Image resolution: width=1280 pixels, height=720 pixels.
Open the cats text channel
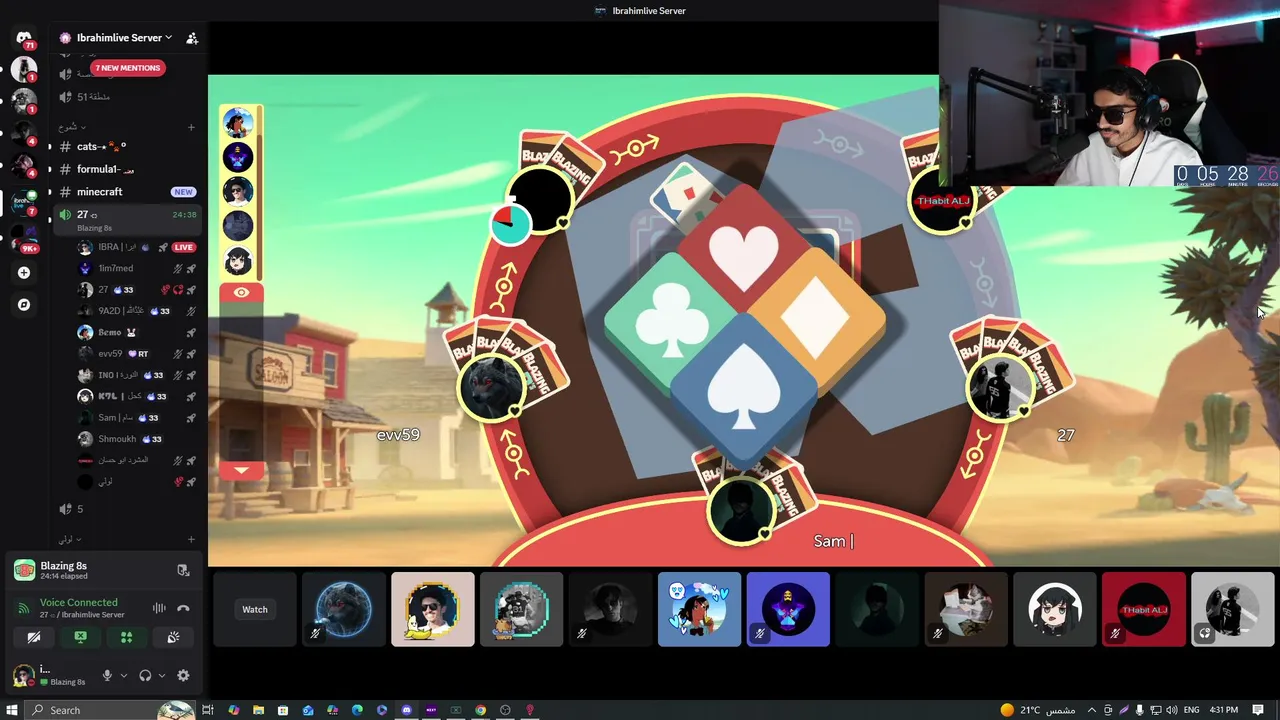pos(127,147)
